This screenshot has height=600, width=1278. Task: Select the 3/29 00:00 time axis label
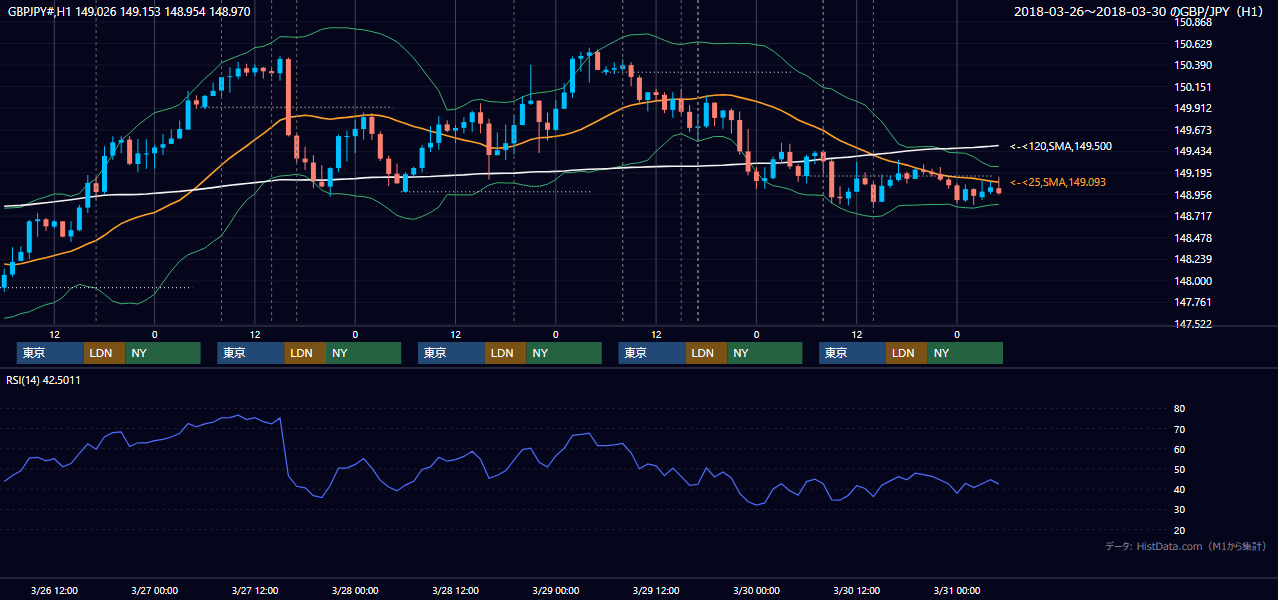(x=556, y=590)
